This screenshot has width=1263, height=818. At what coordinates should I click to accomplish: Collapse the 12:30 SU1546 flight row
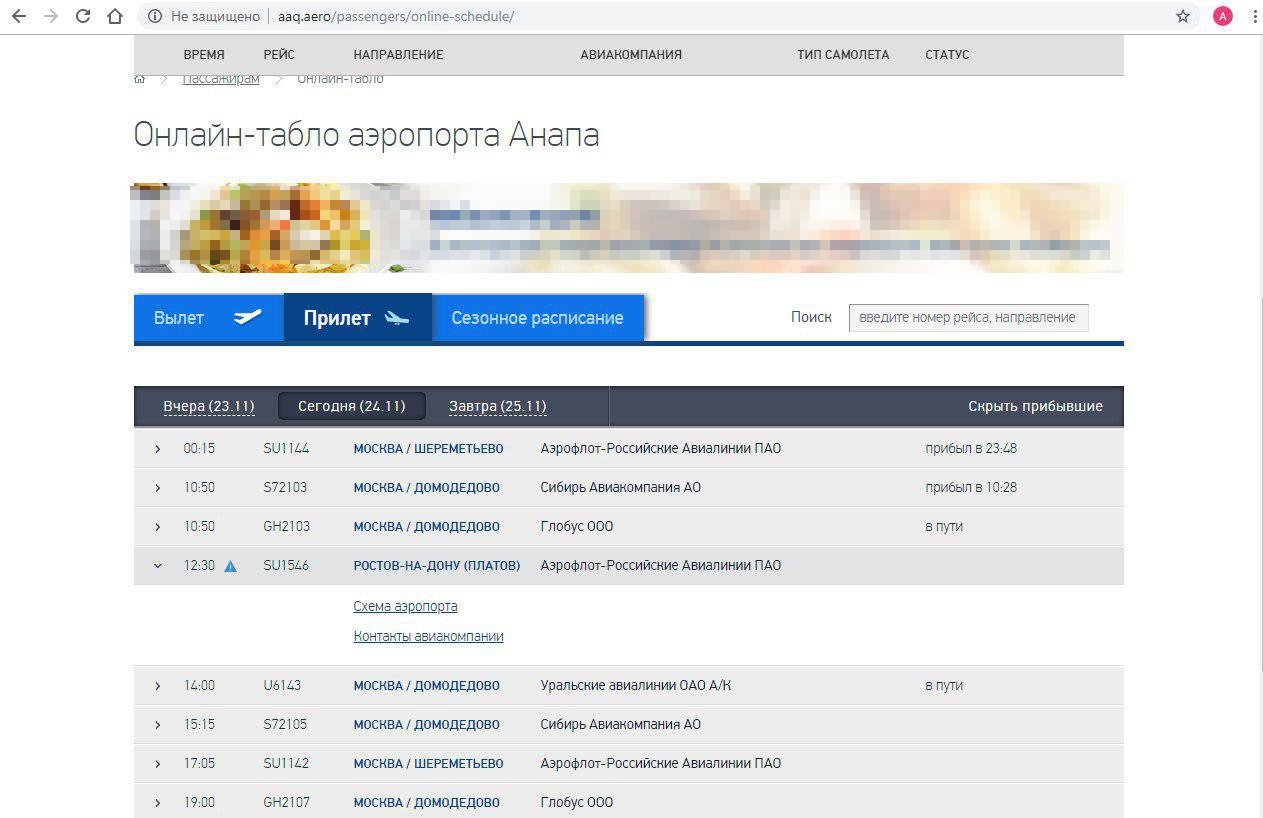[x=157, y=566]
